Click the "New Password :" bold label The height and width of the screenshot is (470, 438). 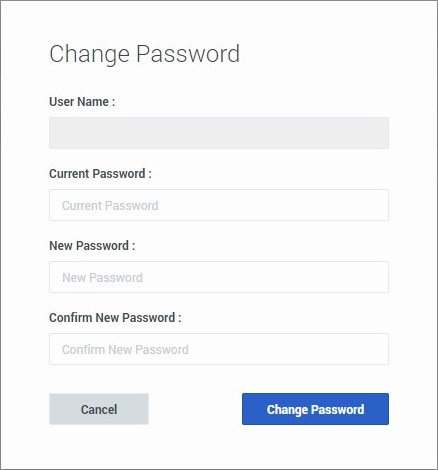pos(92,246)
